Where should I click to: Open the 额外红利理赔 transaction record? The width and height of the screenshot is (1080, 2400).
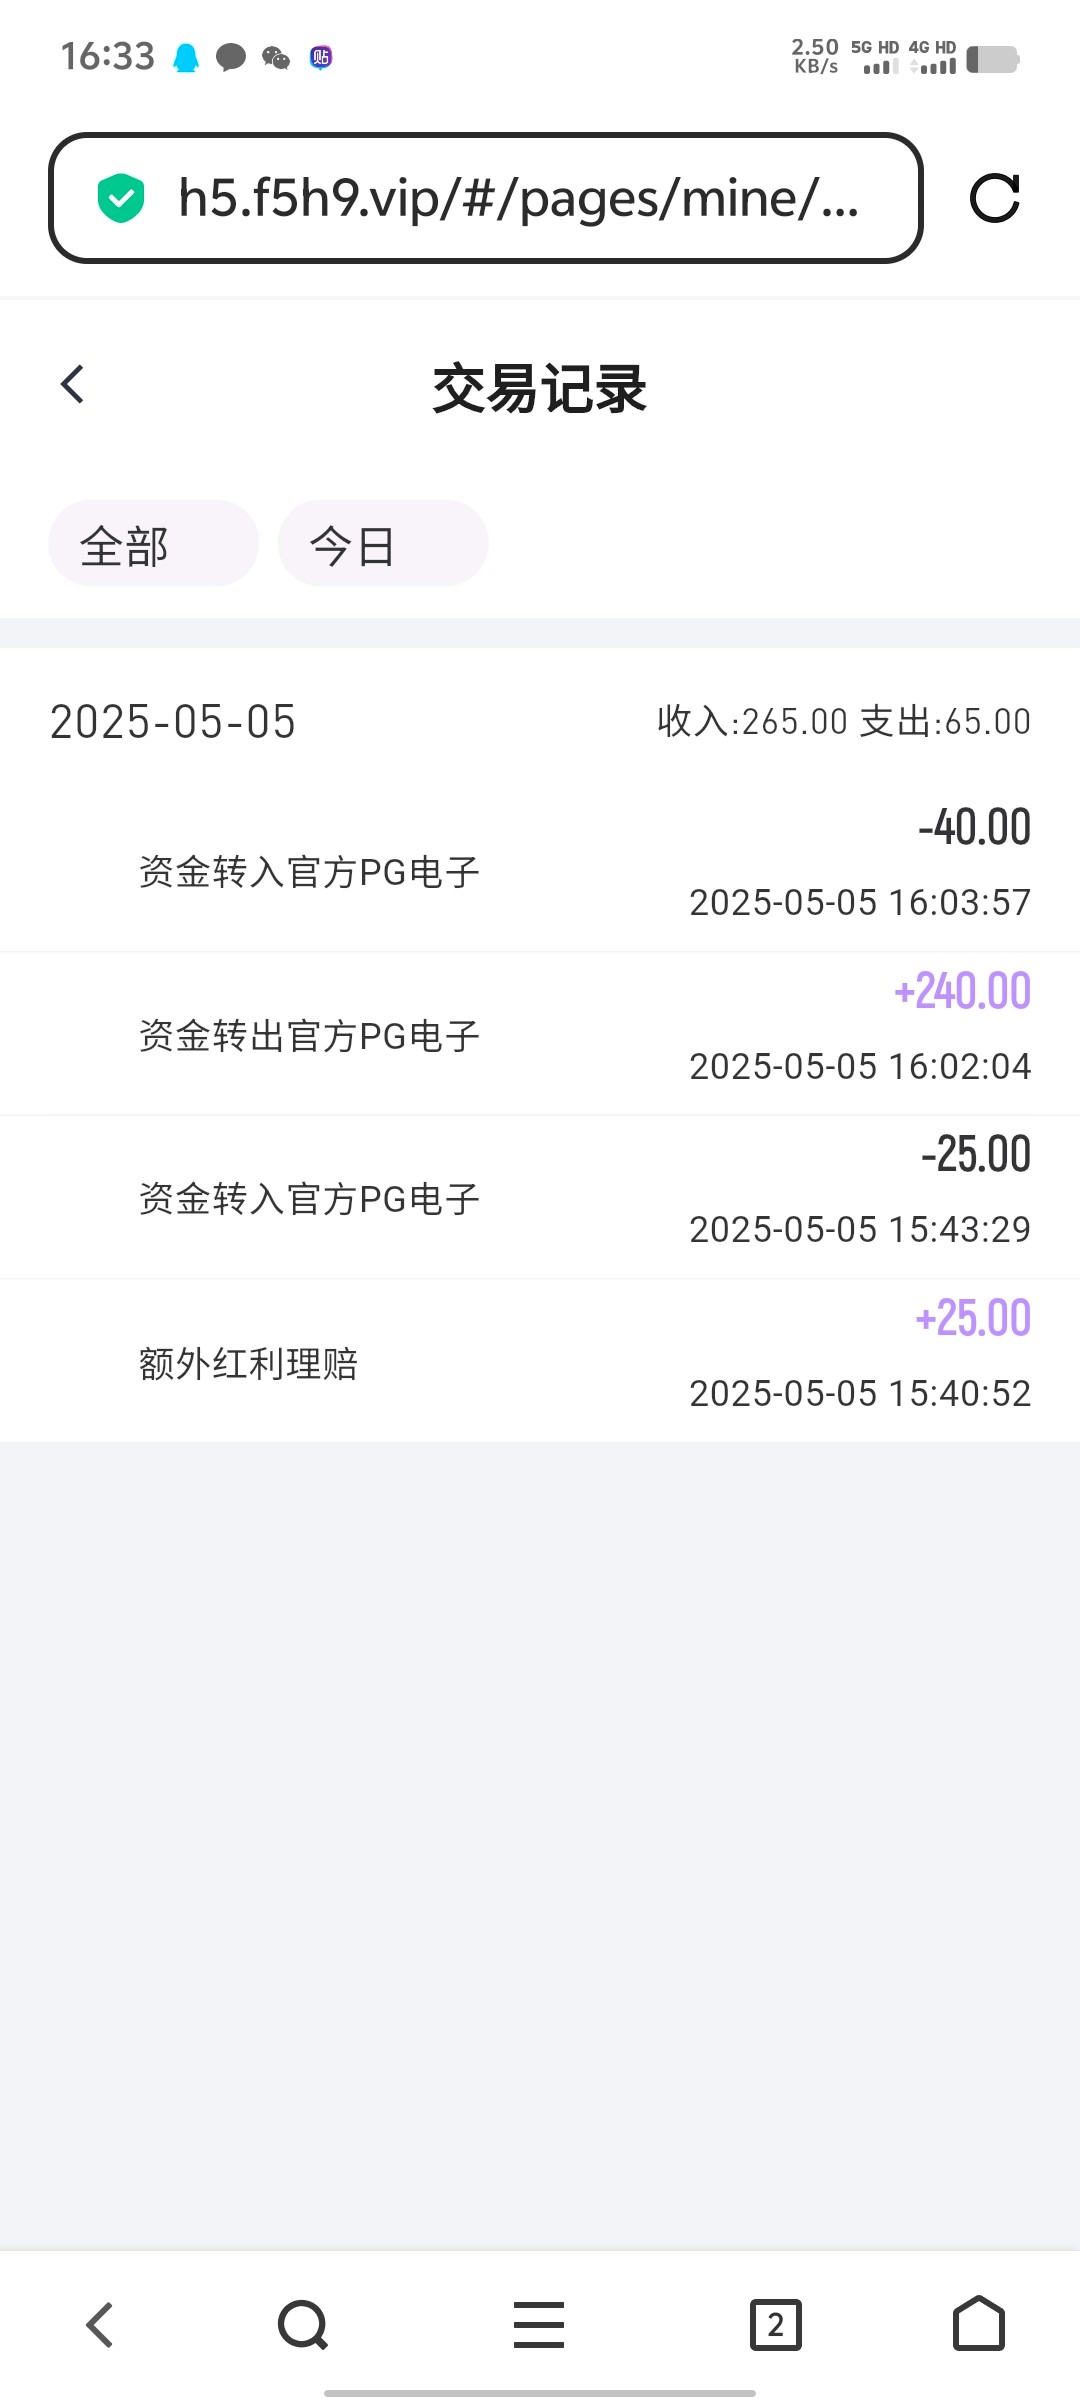(540, 1361)
